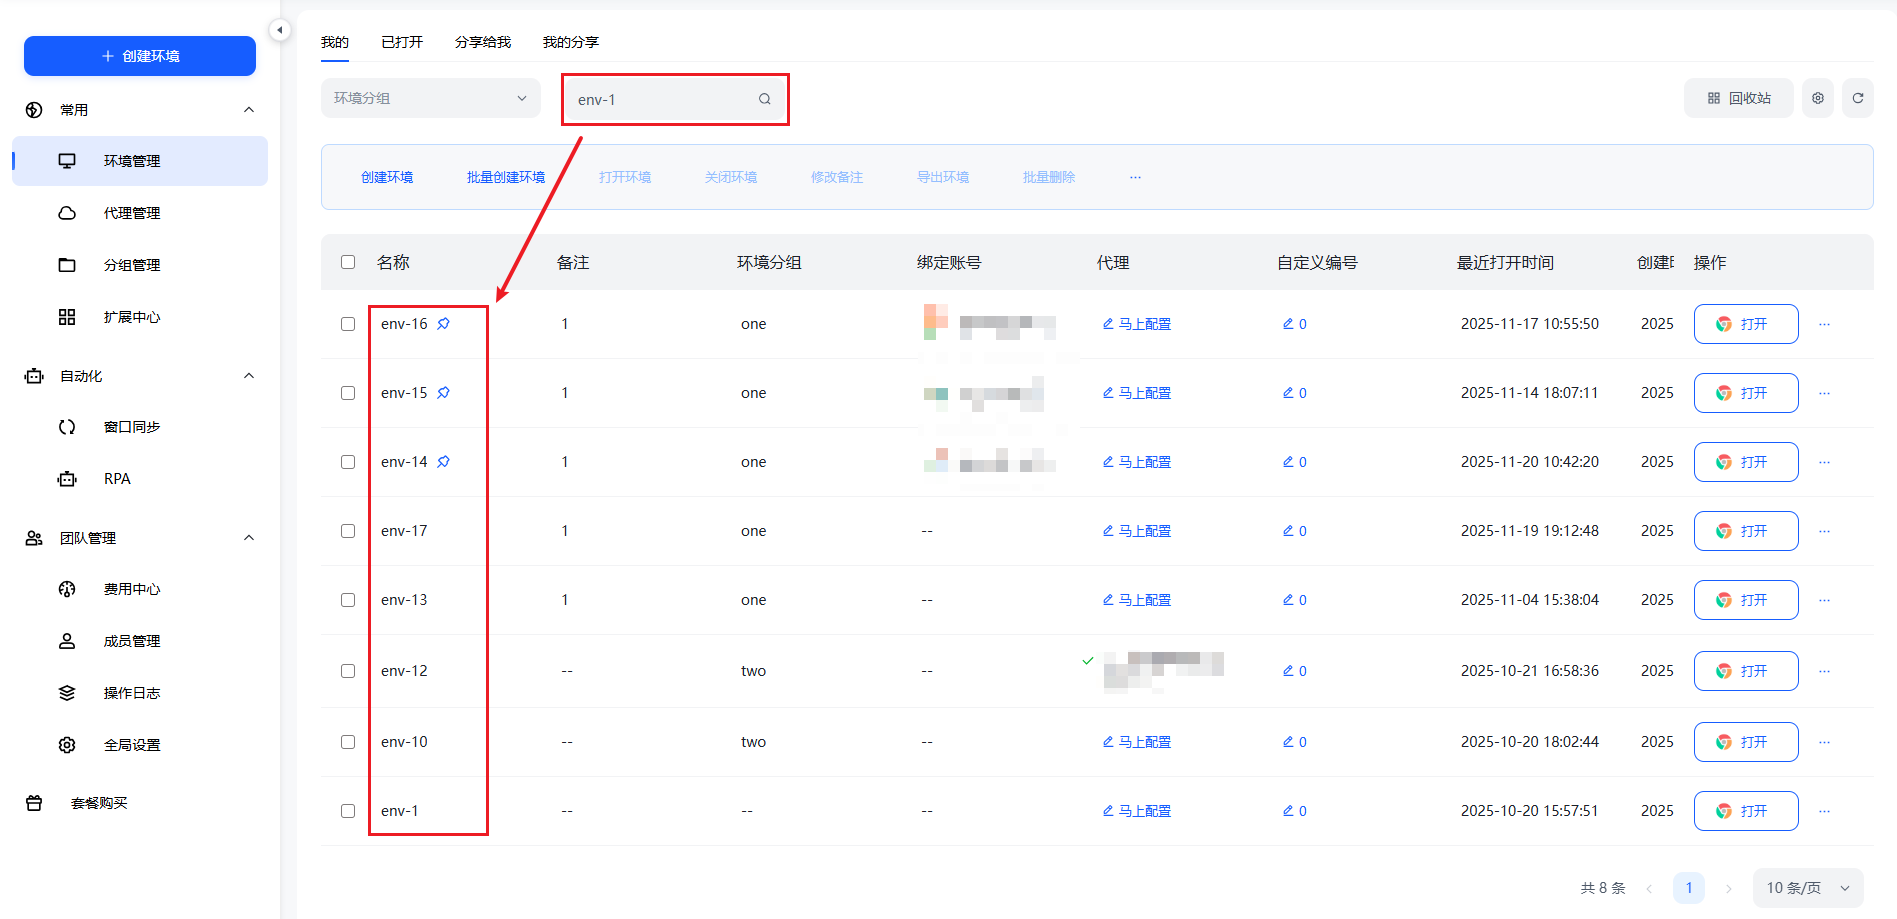Image resolution: width=1897 pixels, height=919 pixels.
Task: Expand the 10 条/页 page size dropdown
Action: coord(1807,888)
